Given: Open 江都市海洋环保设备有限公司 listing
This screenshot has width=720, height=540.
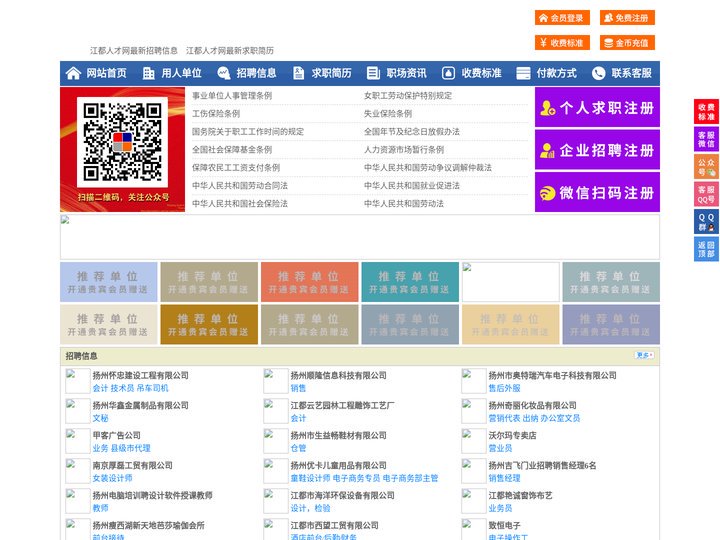Looking at the screenshot, I should [x=343, y=495].
